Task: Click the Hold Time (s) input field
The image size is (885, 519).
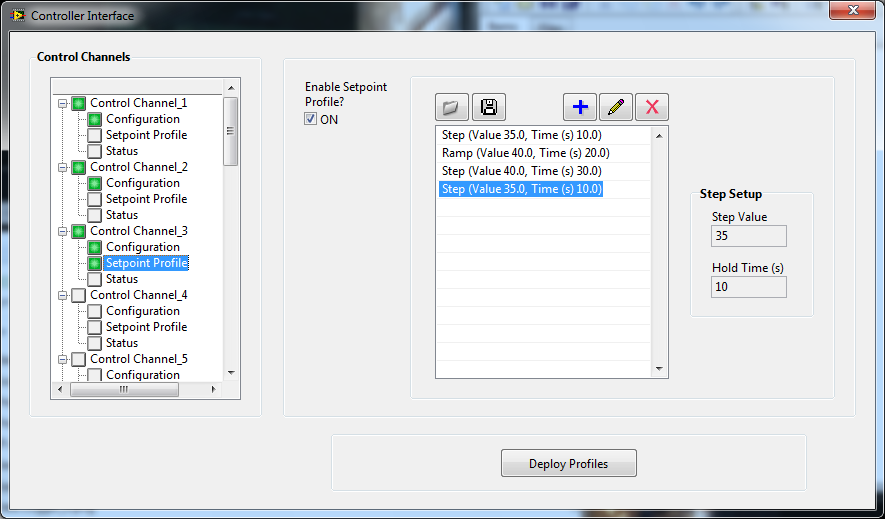Action: (x=748, y=287)
